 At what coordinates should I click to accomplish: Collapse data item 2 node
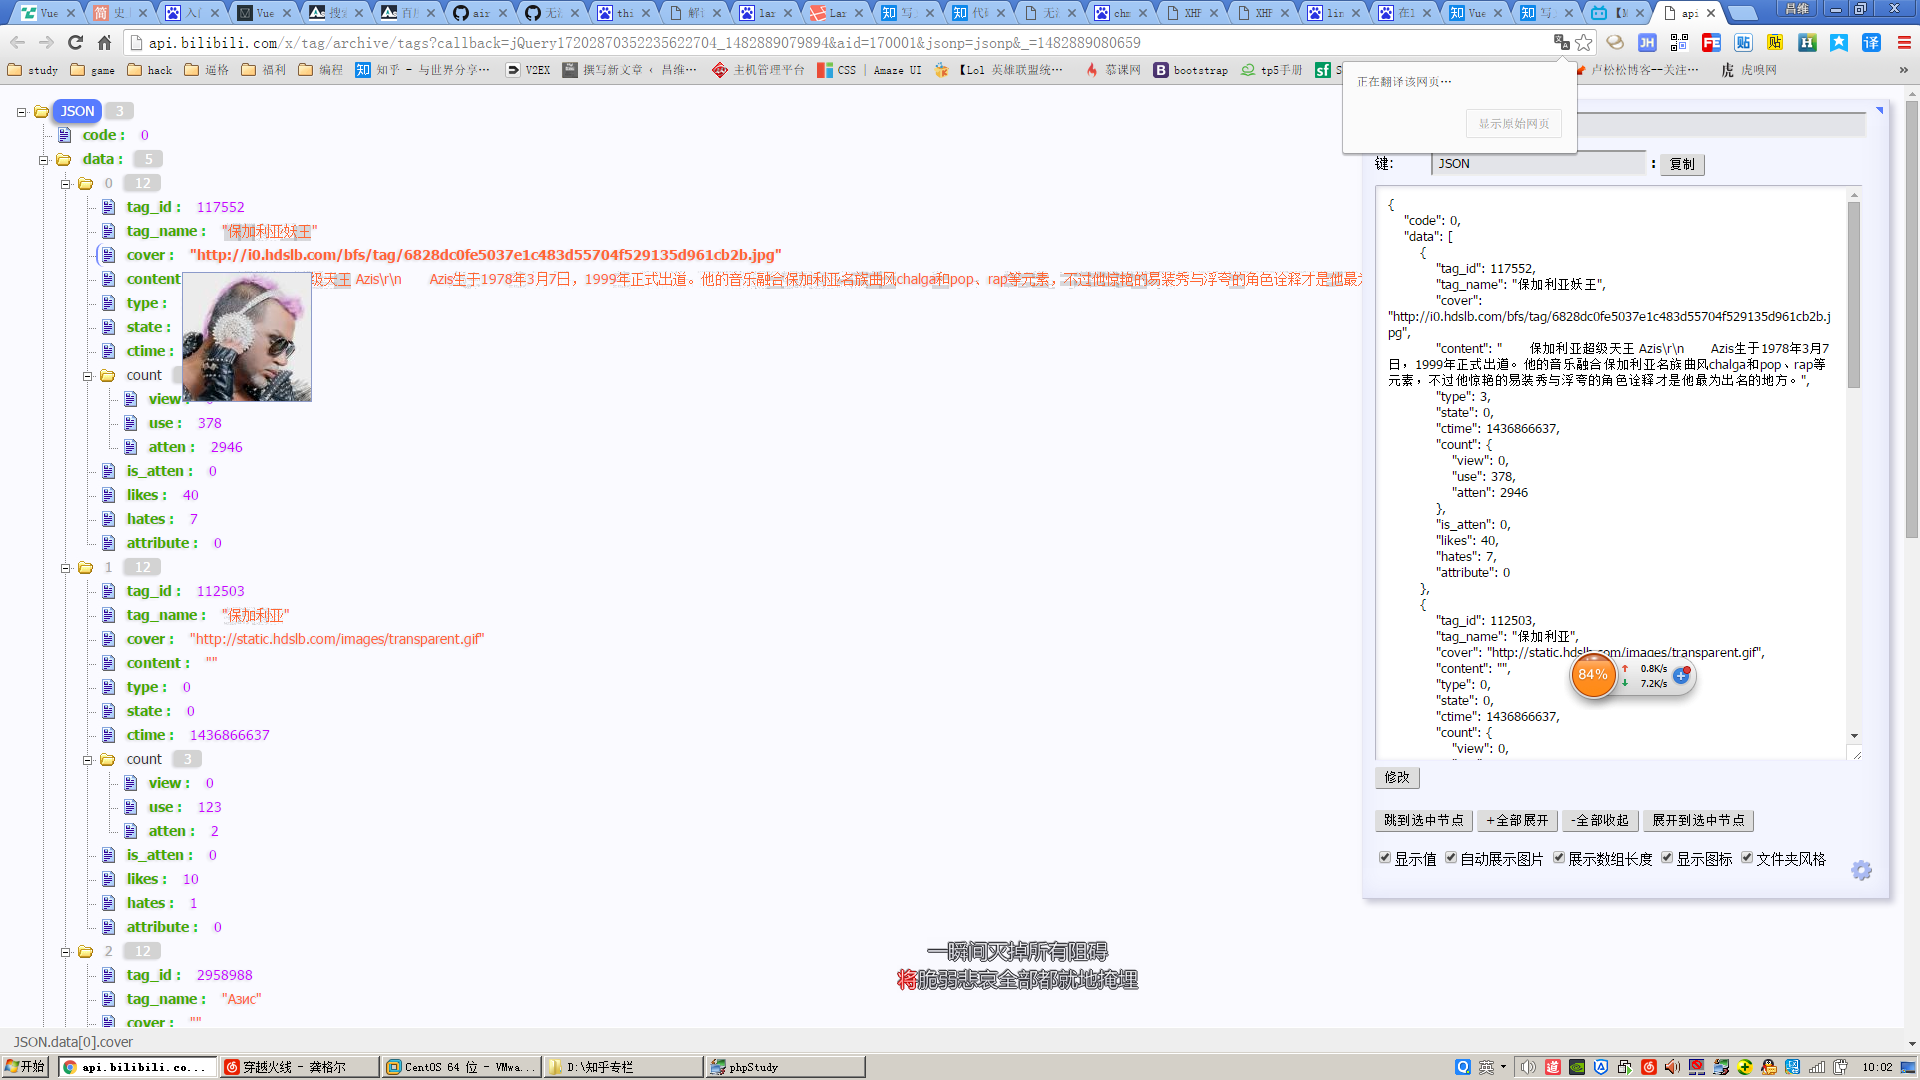[x=65, y=952]
